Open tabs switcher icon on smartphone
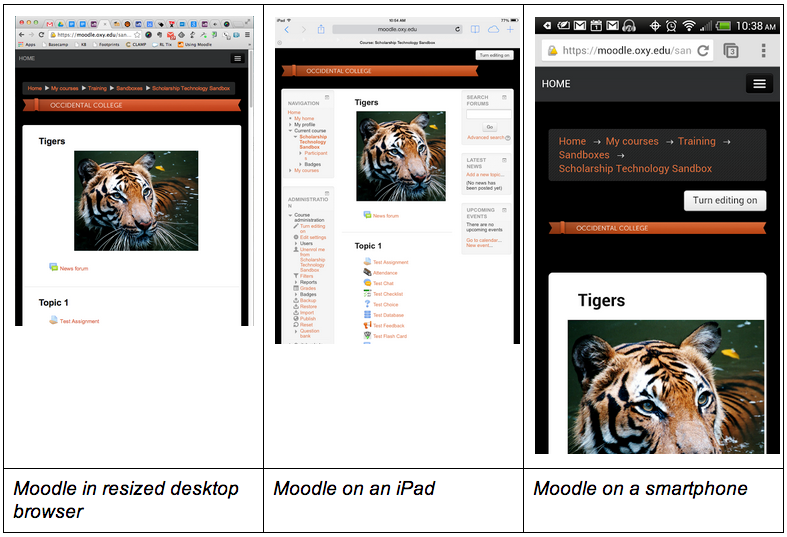This screenshot has height=537, width=787. [731, 50]
